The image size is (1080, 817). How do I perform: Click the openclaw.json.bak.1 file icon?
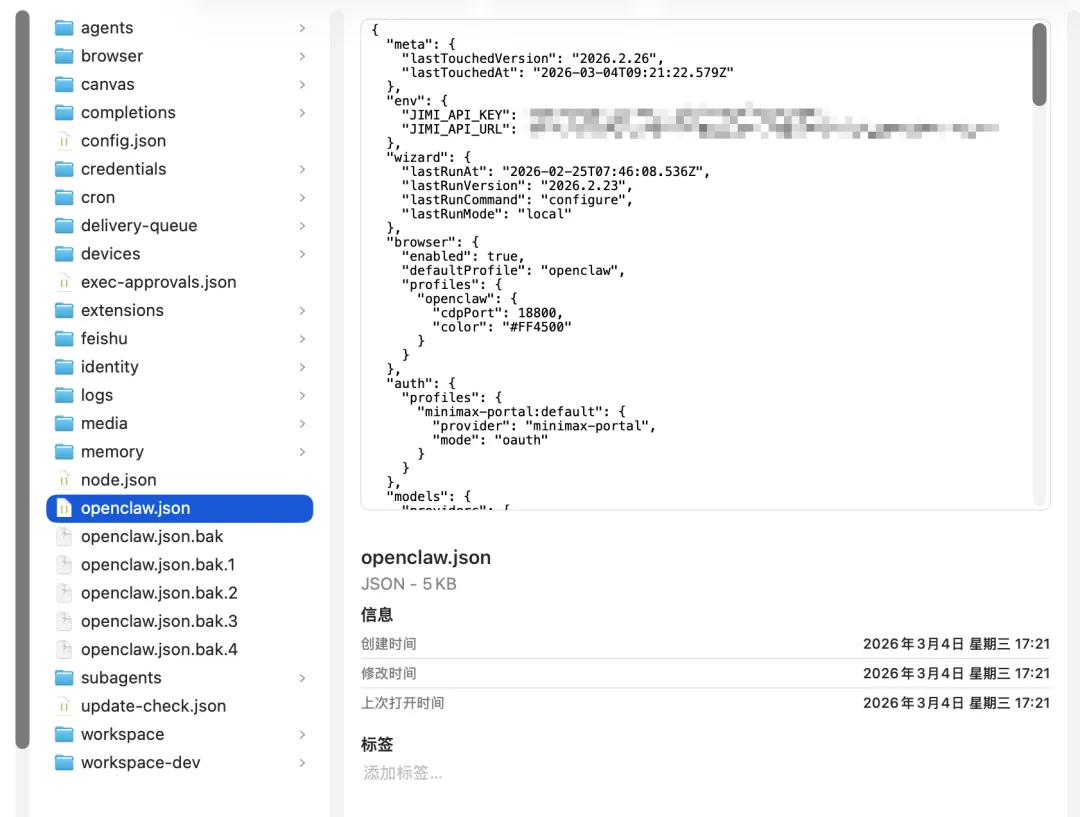coord(64,564)
